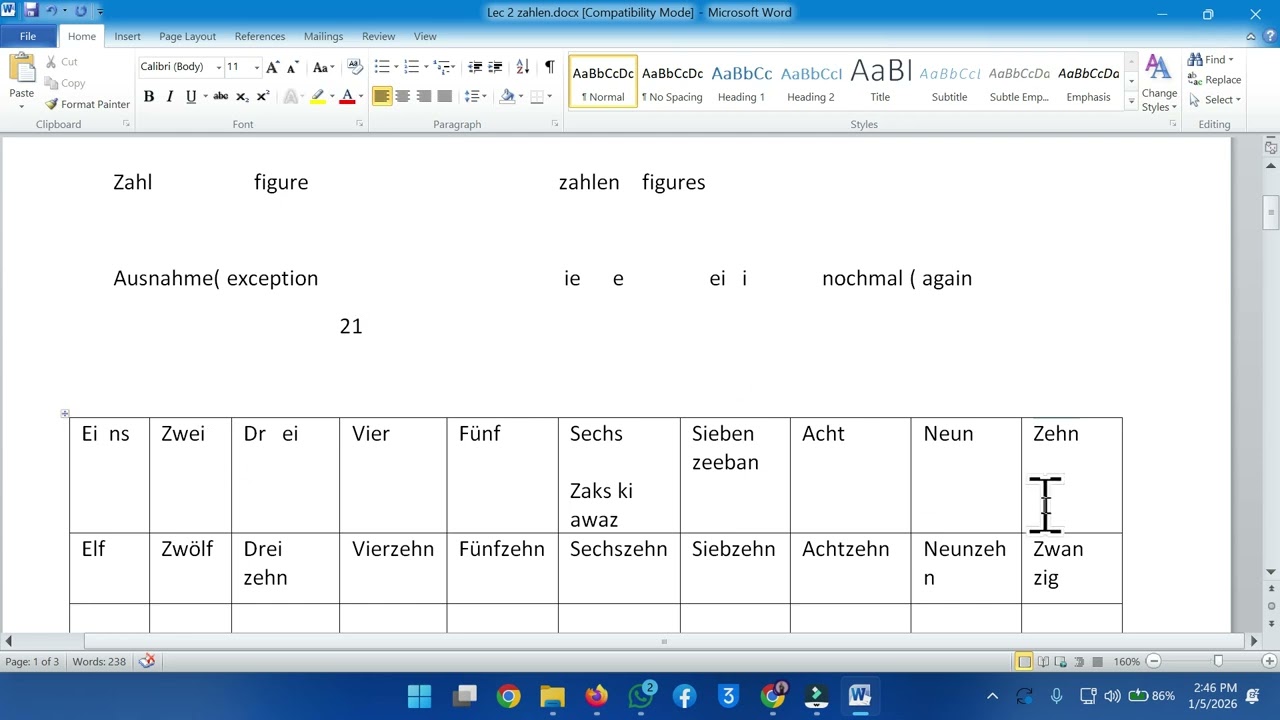Click the Text Effects glowing A icon
Viewport: 1280px width, 720px height.
click(x=291, y=96)
